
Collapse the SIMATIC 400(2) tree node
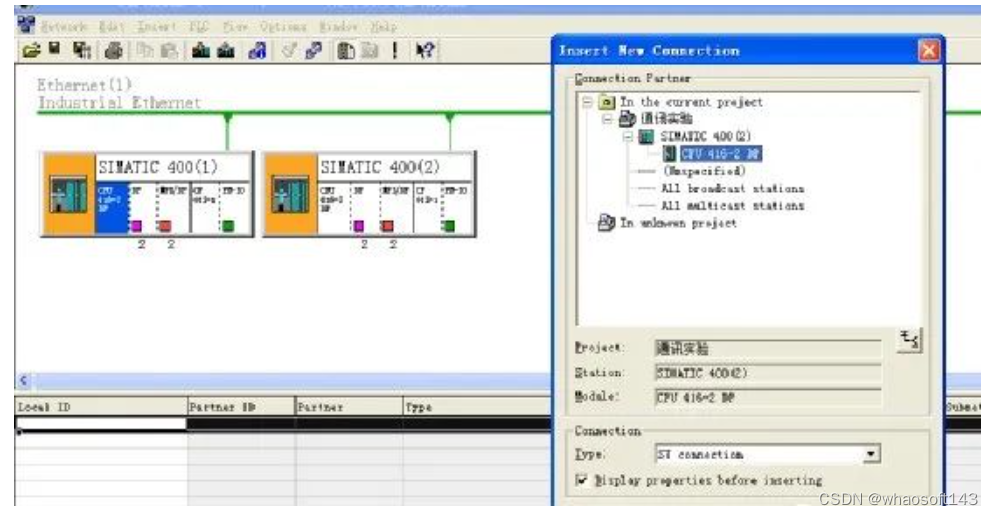point(628,136)
